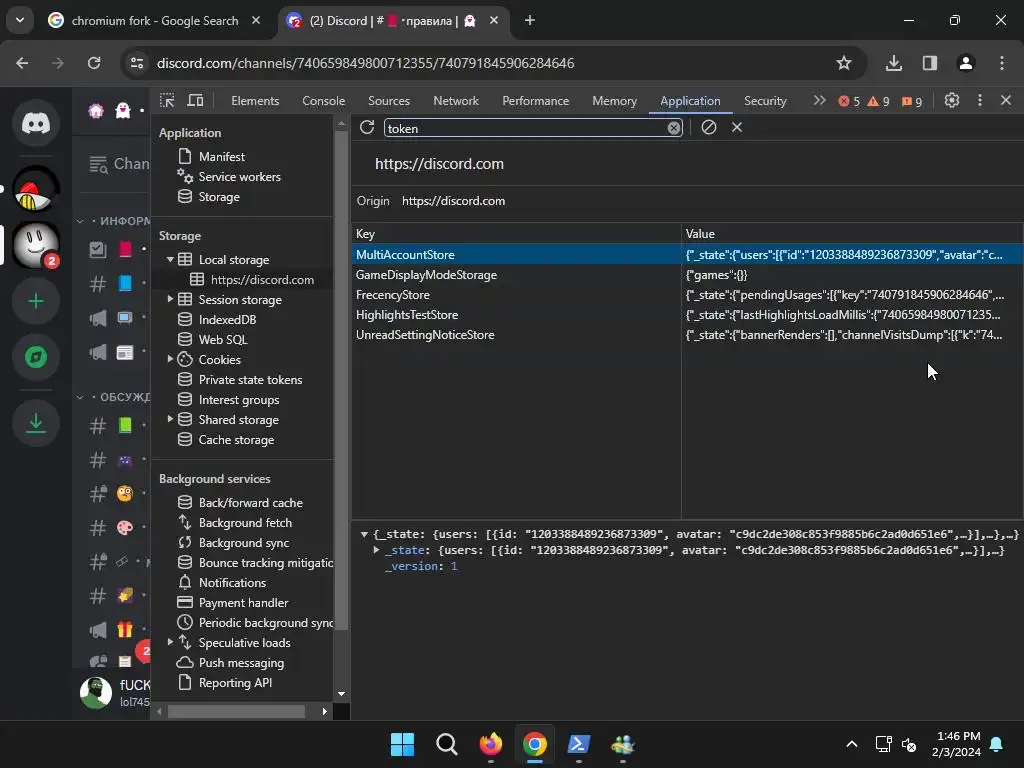Delete selected storage entry with X
Image resolution: width=1024 pixels, height=768 pixels.
(737, 127)
